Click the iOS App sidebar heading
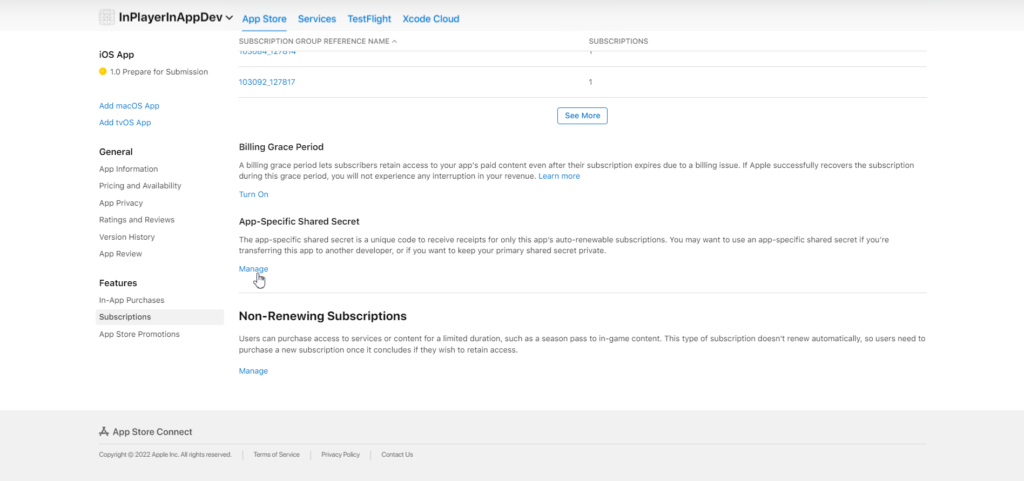 pos(117,55)
